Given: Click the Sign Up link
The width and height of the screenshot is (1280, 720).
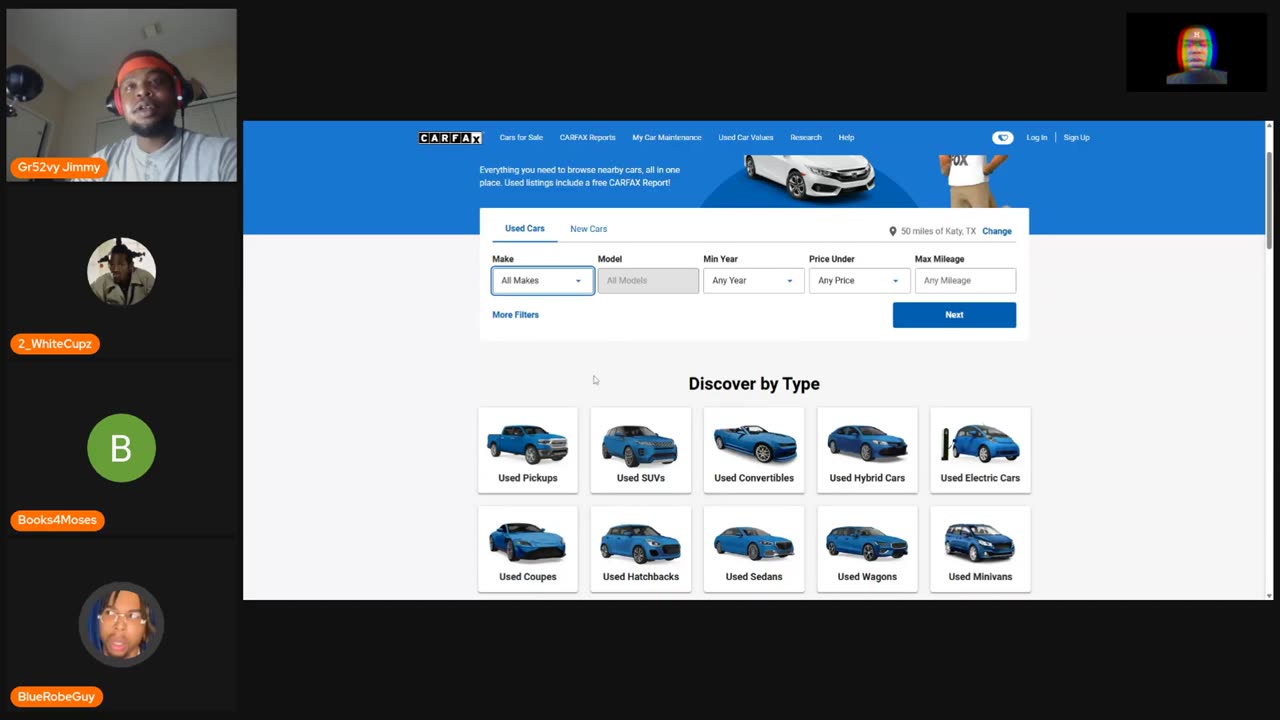Looking at the screenshot, I should click(x=1076, y=138).
